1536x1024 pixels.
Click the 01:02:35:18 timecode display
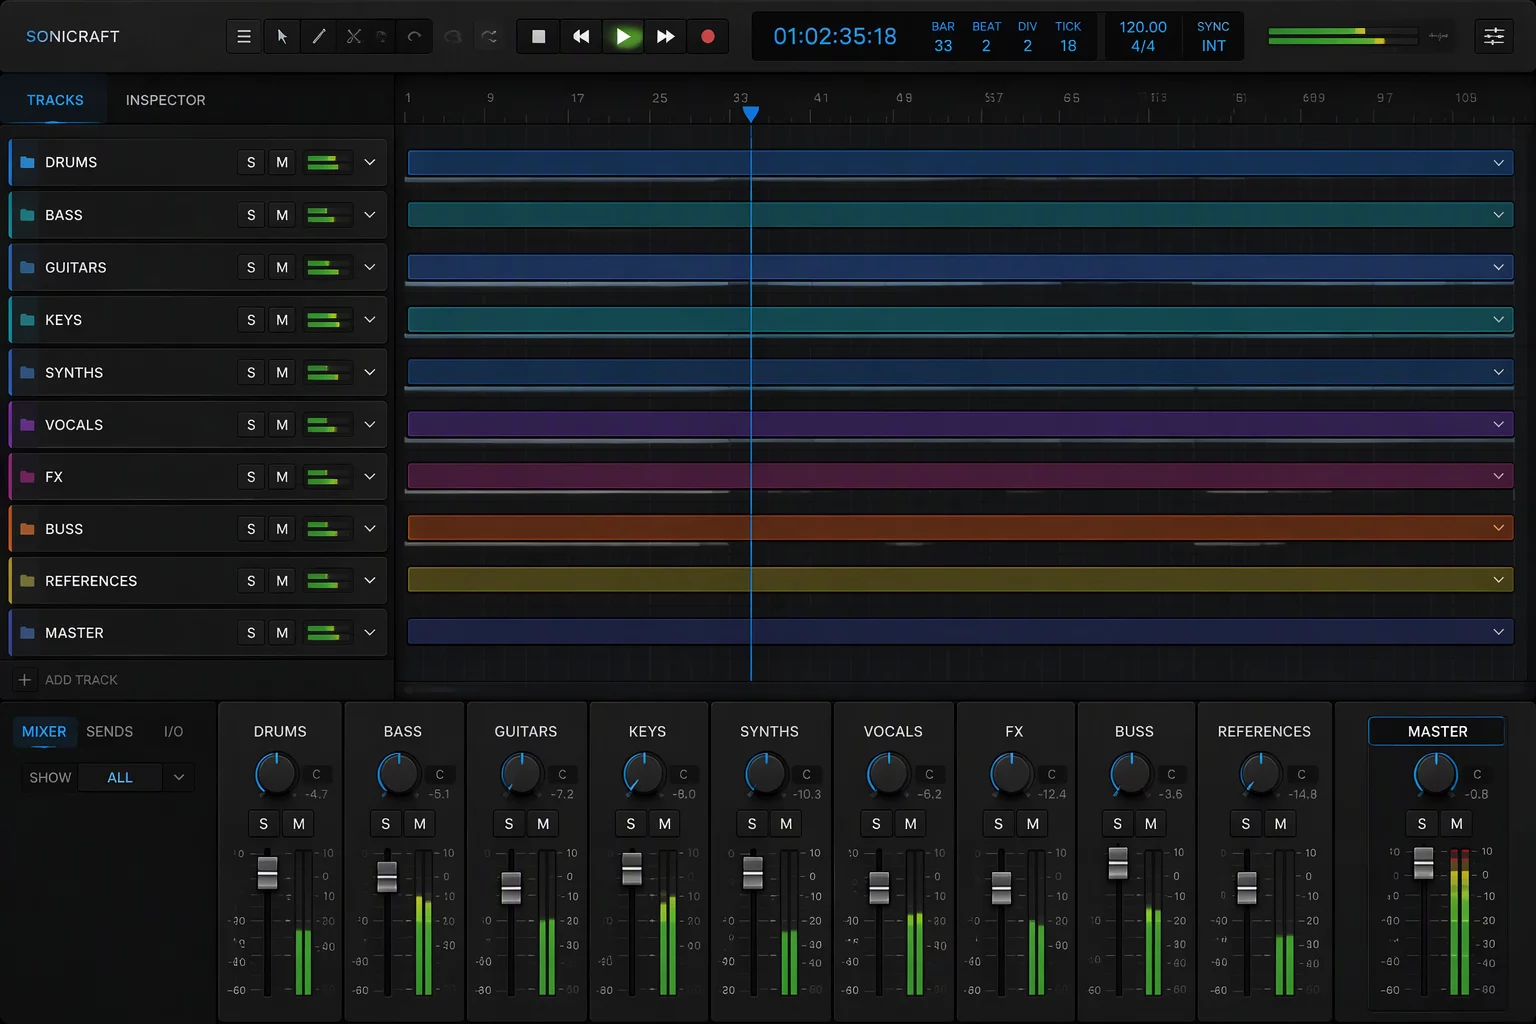click(835, 37)
